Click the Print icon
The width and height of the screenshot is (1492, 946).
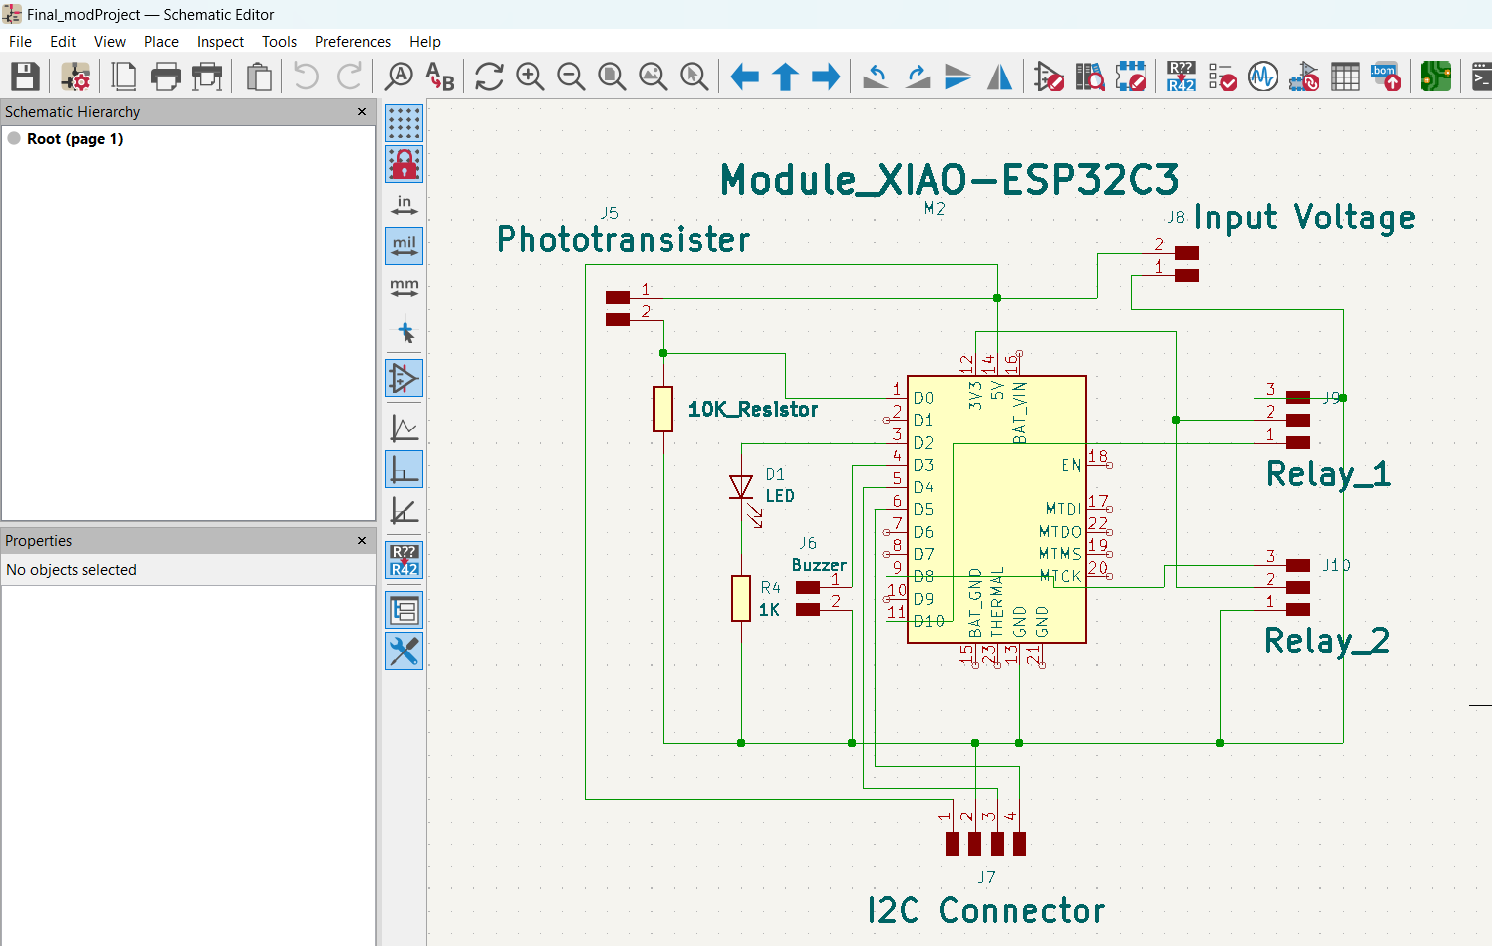(x=166, y=76)
